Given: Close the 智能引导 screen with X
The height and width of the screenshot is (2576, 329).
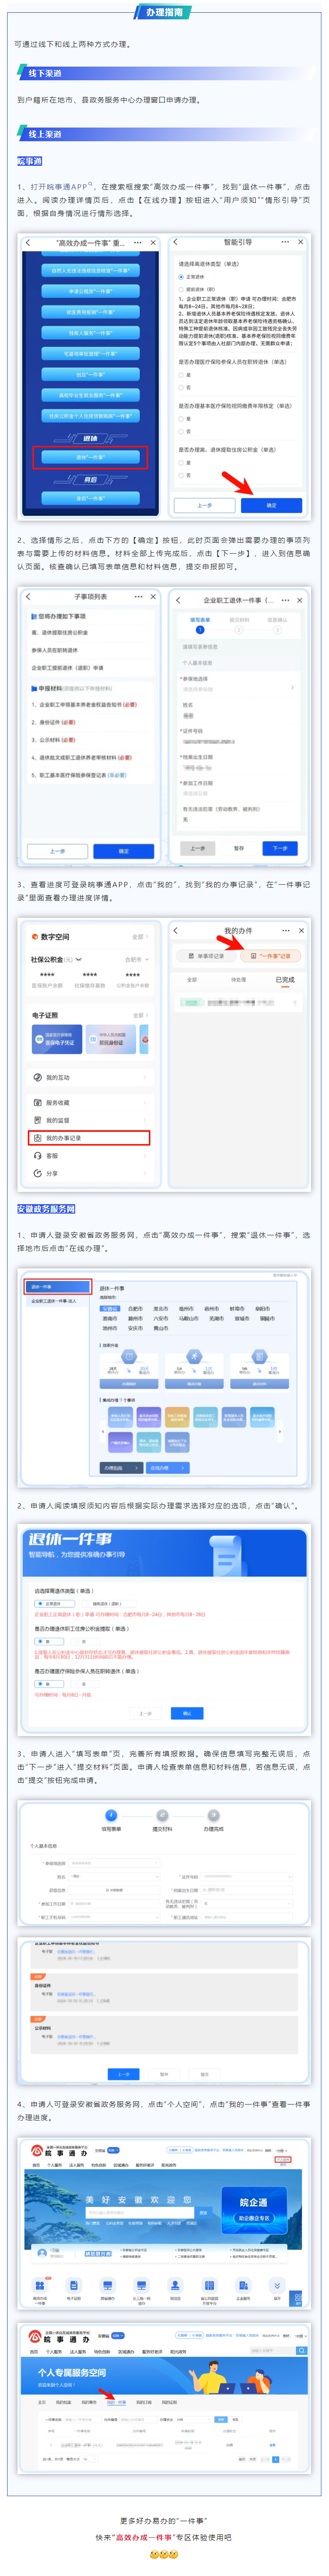Looking at the screenshot, I should click(300, 242).
